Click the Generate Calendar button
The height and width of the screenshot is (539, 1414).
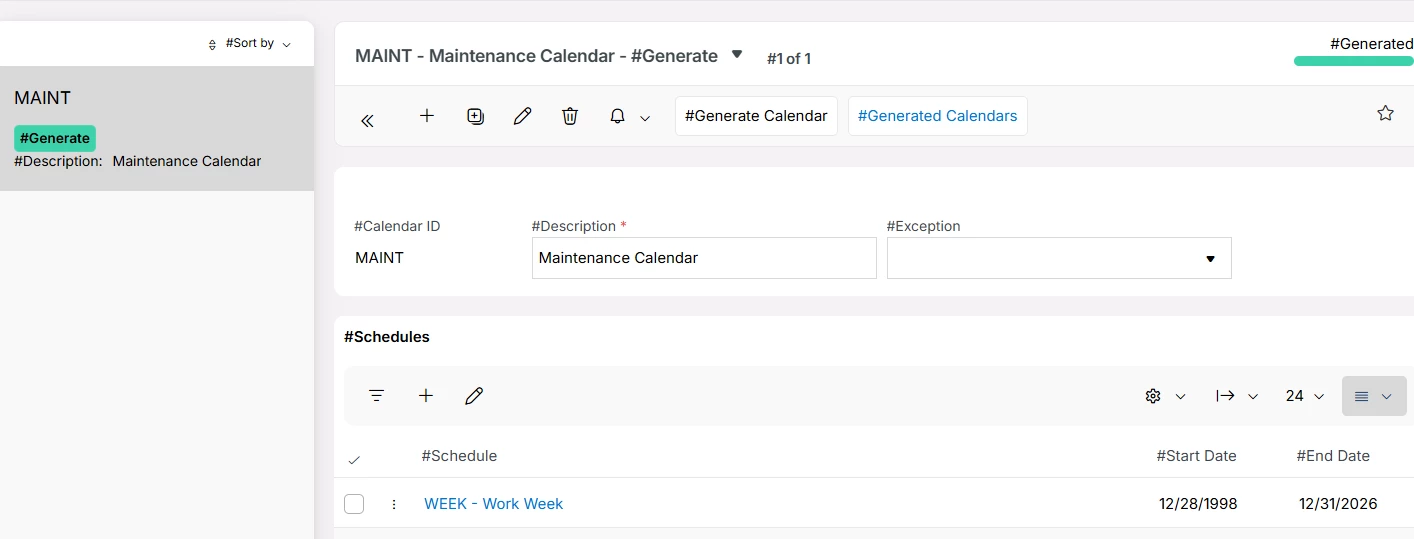(756, 116)
